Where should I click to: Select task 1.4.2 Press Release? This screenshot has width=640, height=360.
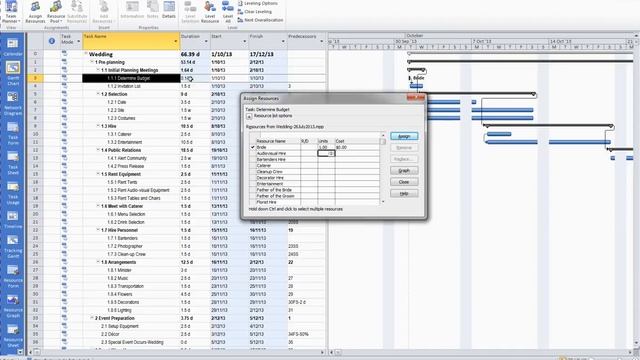[x=127, y=166]
